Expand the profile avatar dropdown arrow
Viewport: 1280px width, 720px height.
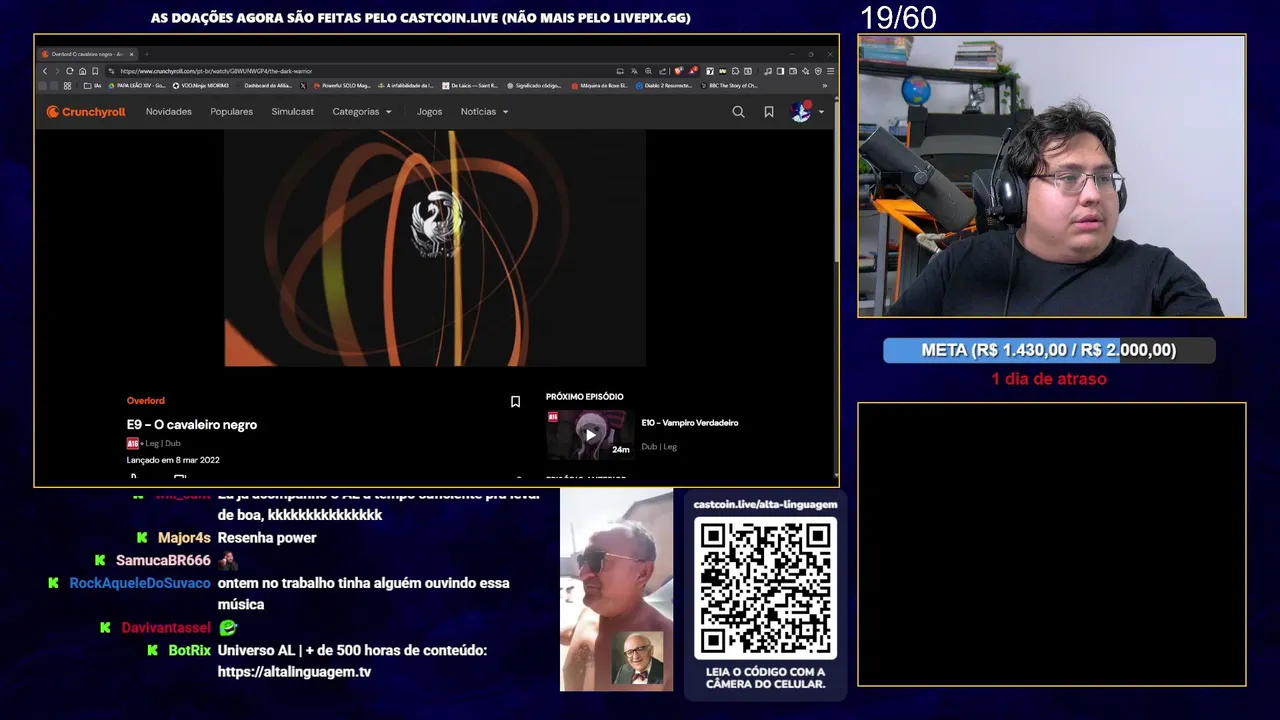tap(821, 112)
